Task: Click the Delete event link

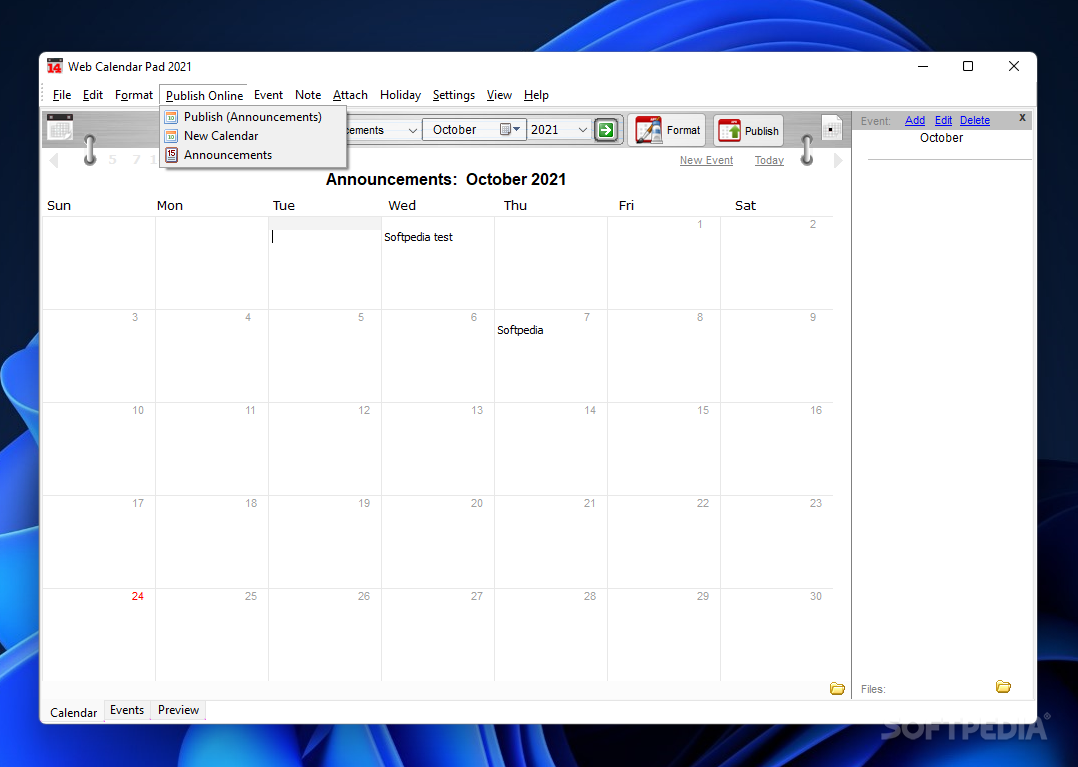Action: point(975,120)
